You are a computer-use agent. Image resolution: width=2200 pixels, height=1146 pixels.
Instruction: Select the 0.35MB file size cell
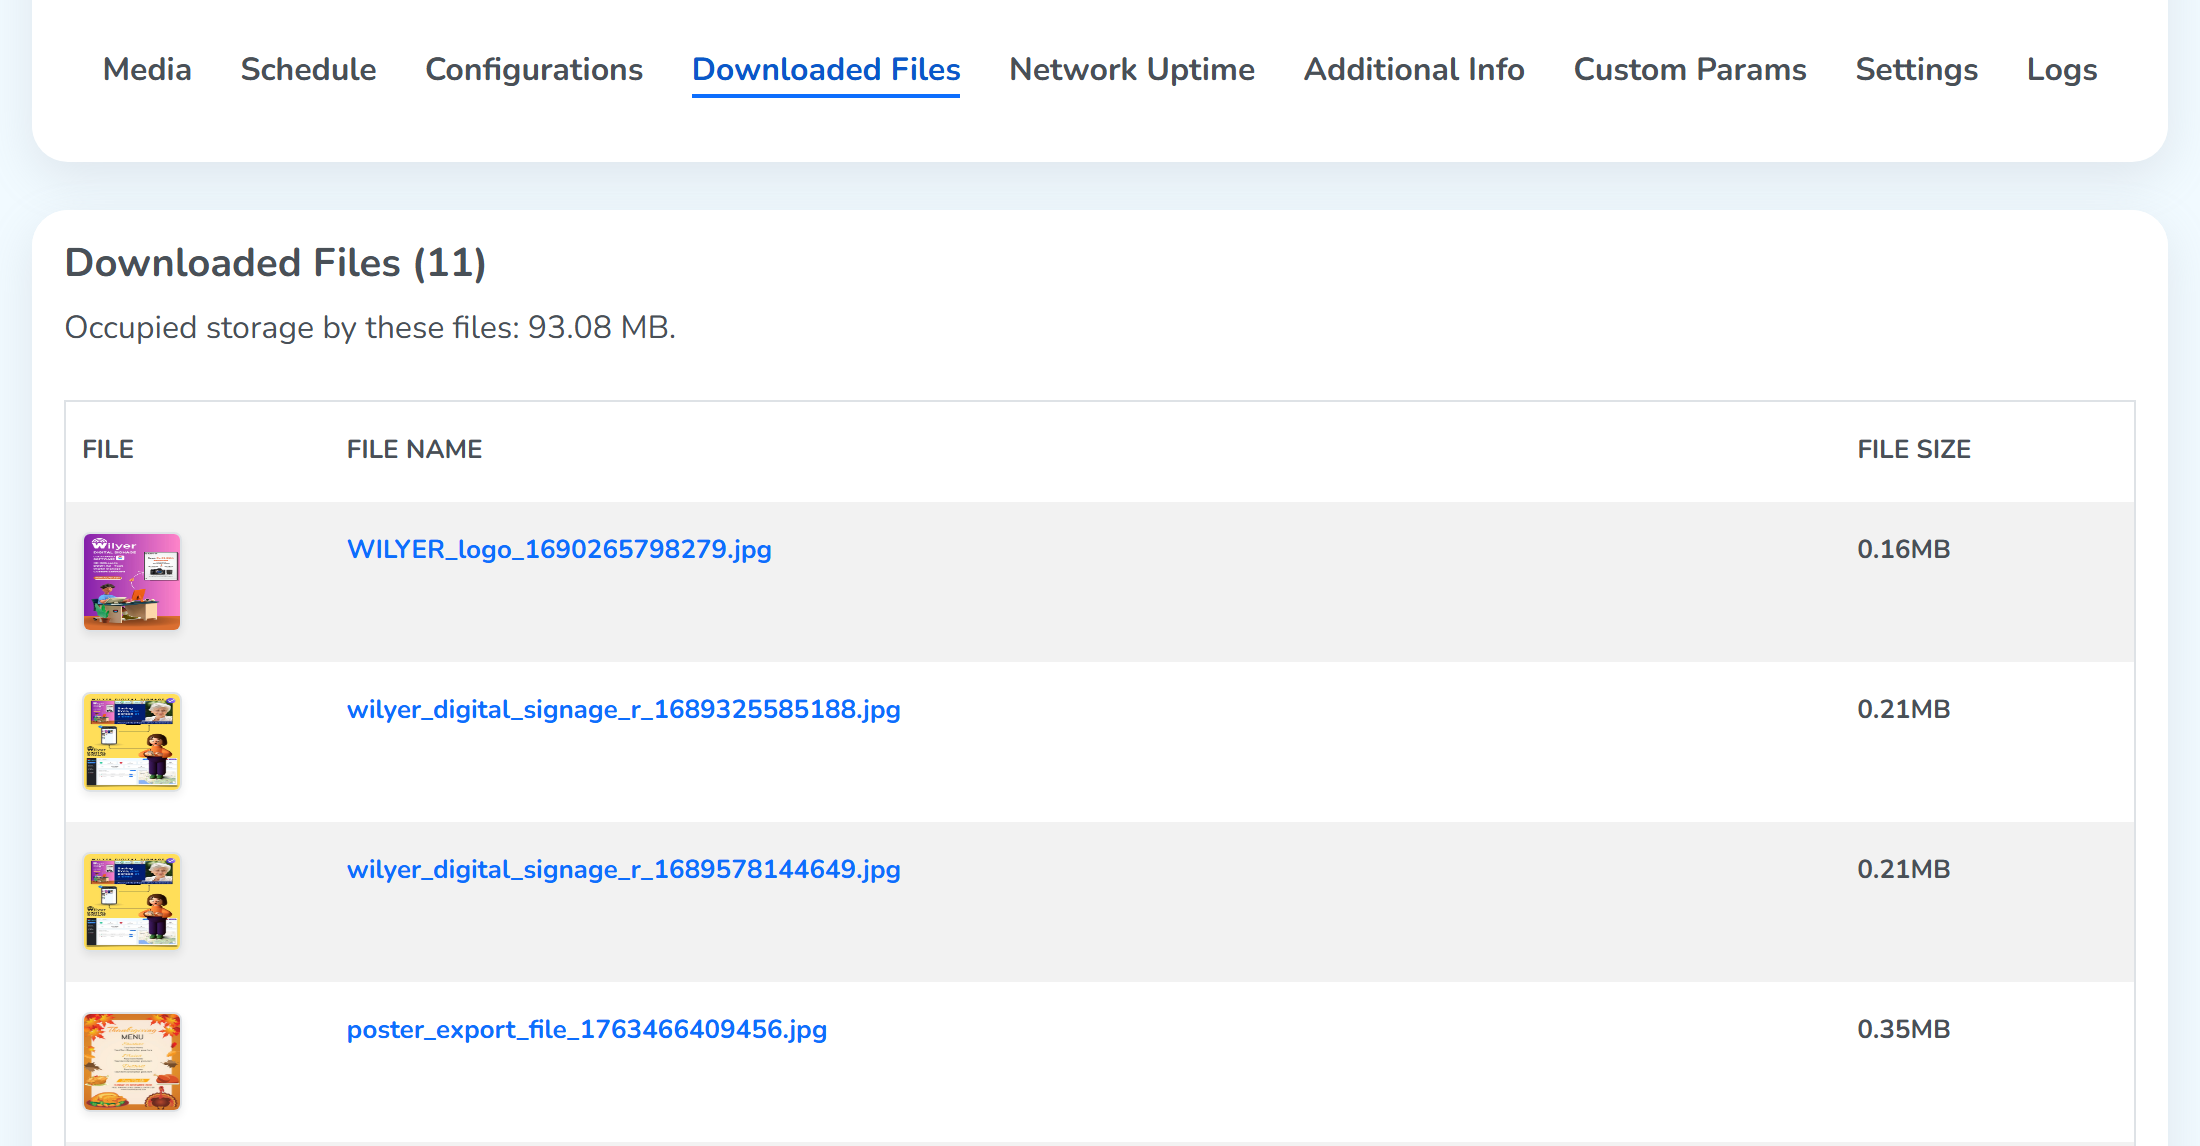click(x=1904, y=1030)
